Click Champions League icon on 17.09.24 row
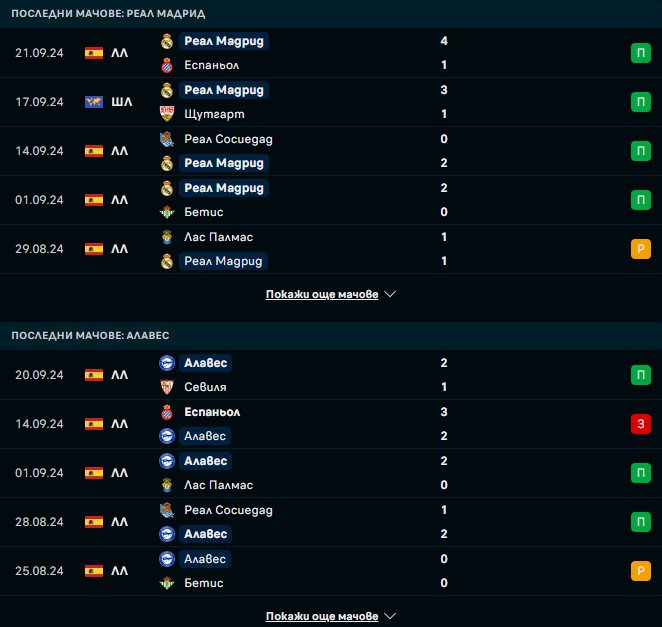 pos(94,102)
